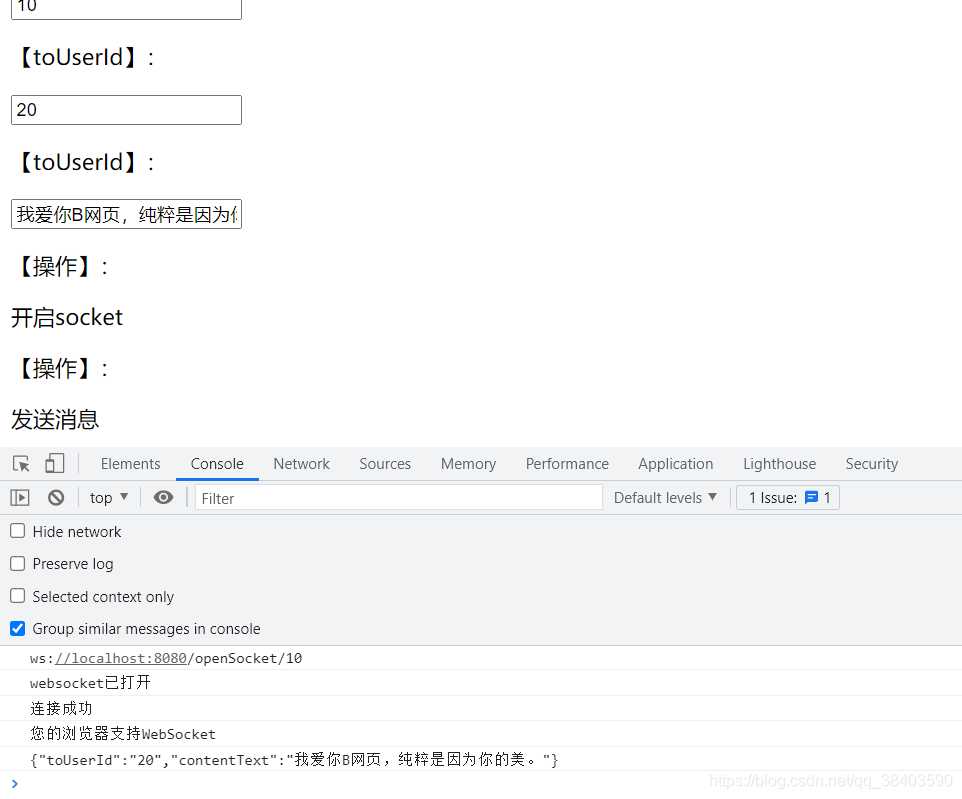The height and width of the screenshot is (799, 962).
Task: Create a live expression with the eye icon
Action: (163, 497)
